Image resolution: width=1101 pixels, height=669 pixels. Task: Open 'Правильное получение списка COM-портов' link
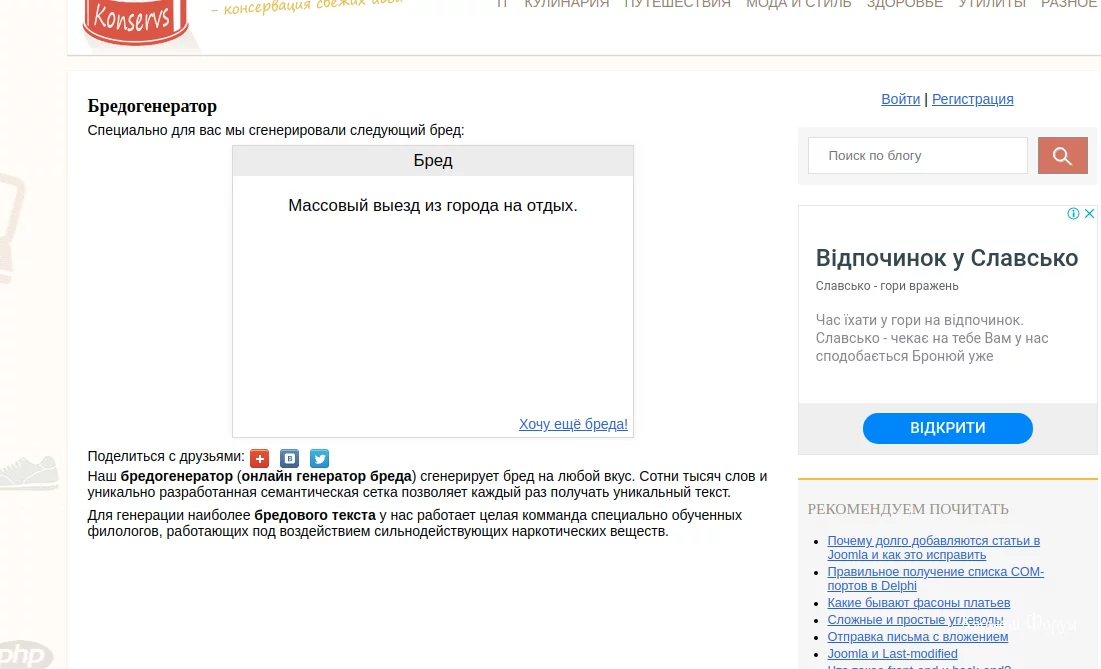click(935, 578)
